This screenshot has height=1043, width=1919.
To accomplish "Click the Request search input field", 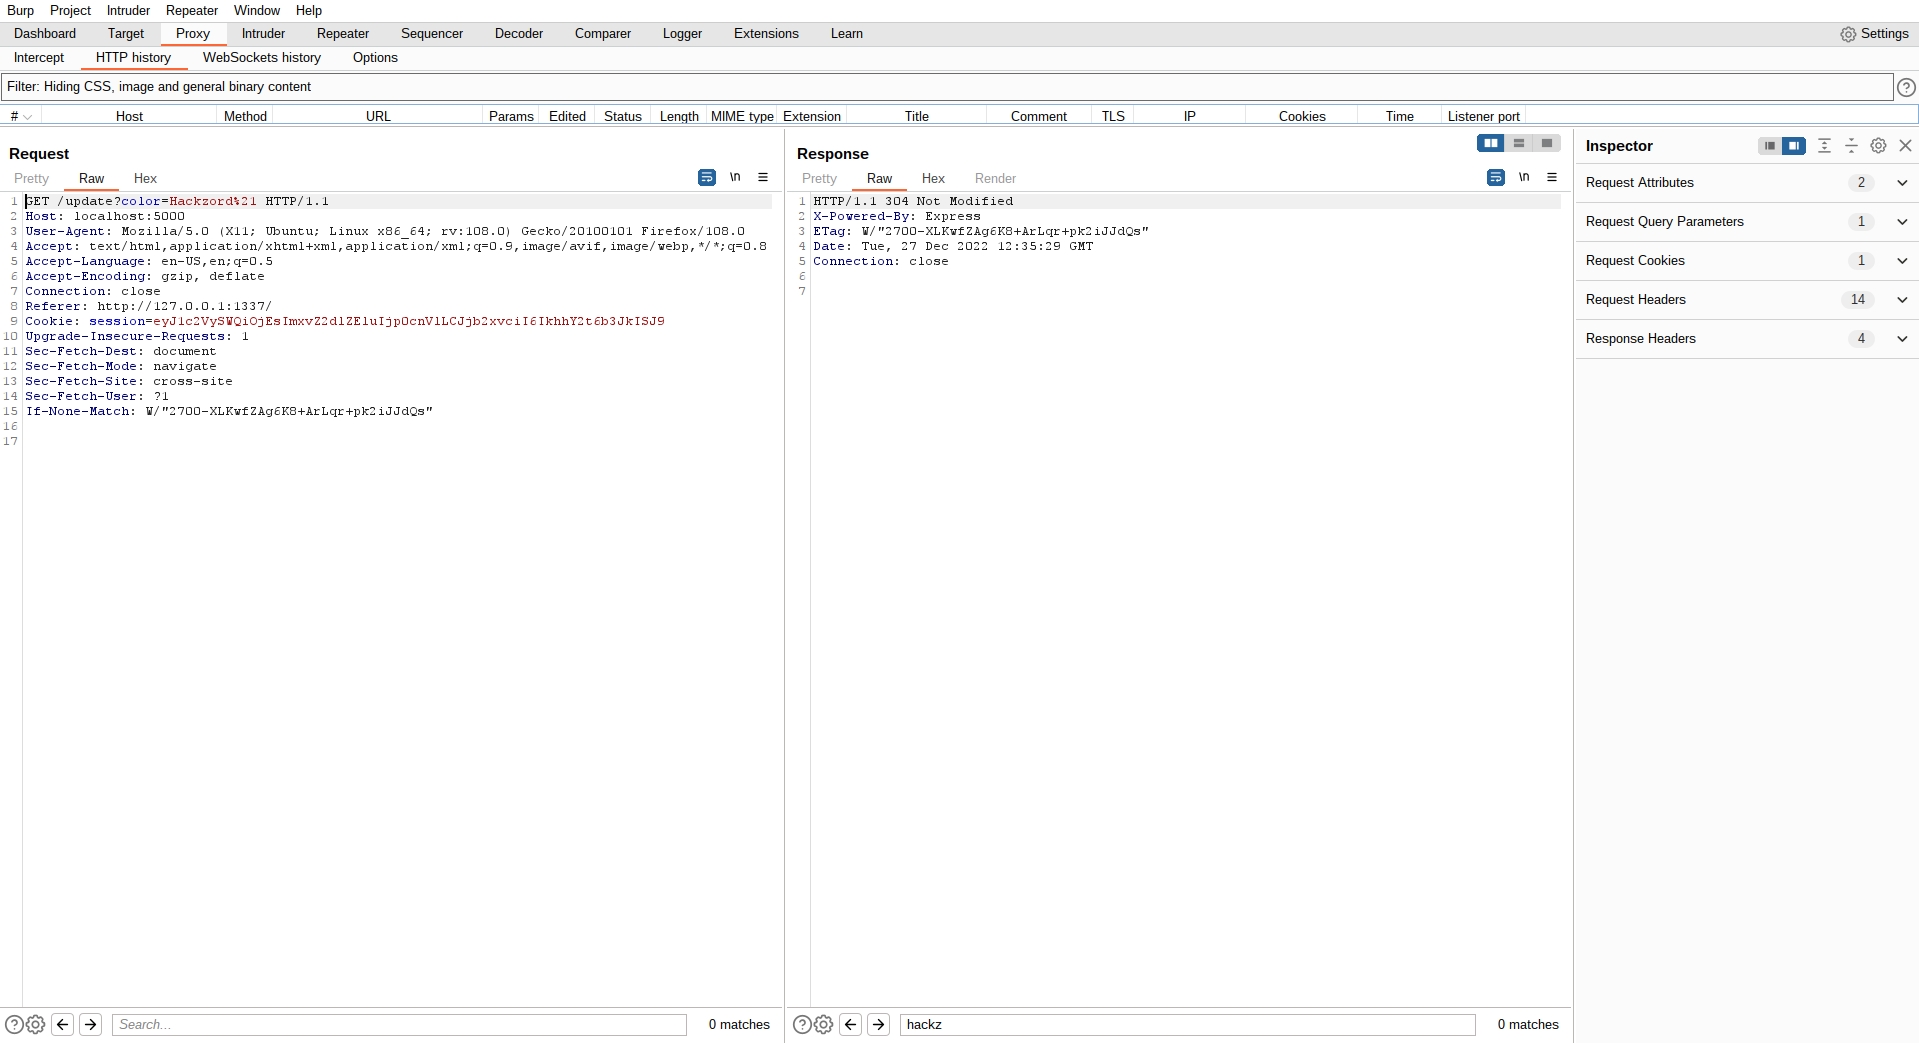I will point(399,1024).
